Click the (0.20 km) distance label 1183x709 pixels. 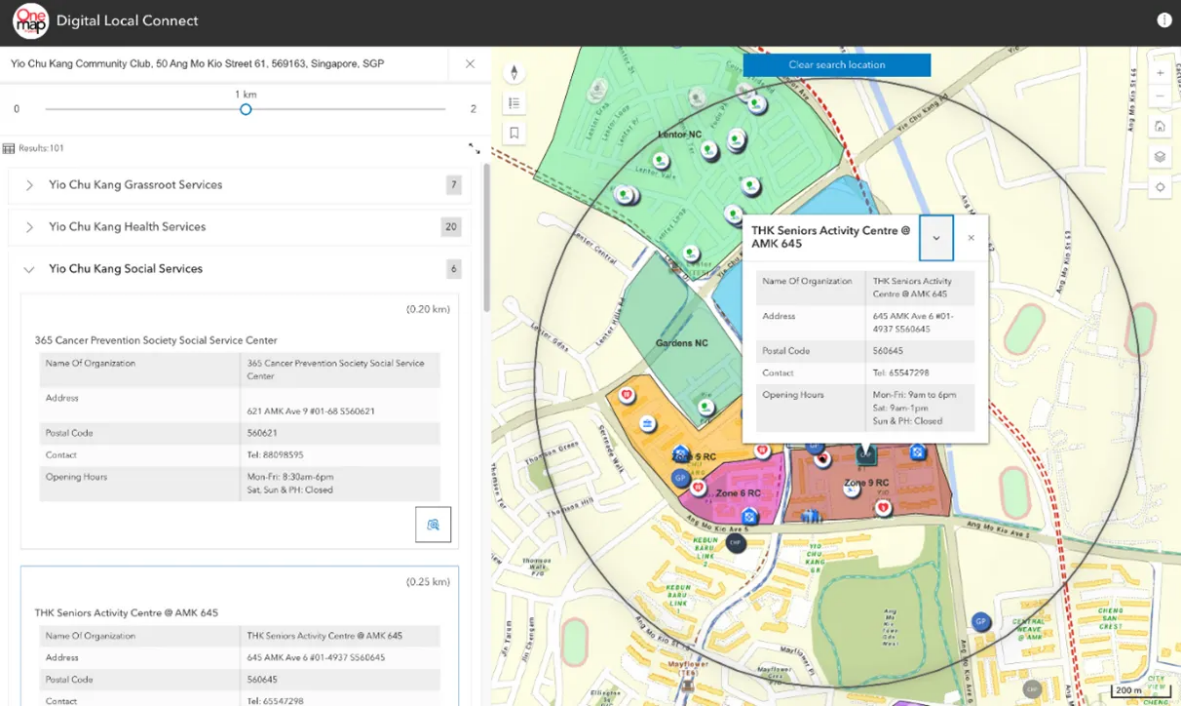tap(428, 309)
